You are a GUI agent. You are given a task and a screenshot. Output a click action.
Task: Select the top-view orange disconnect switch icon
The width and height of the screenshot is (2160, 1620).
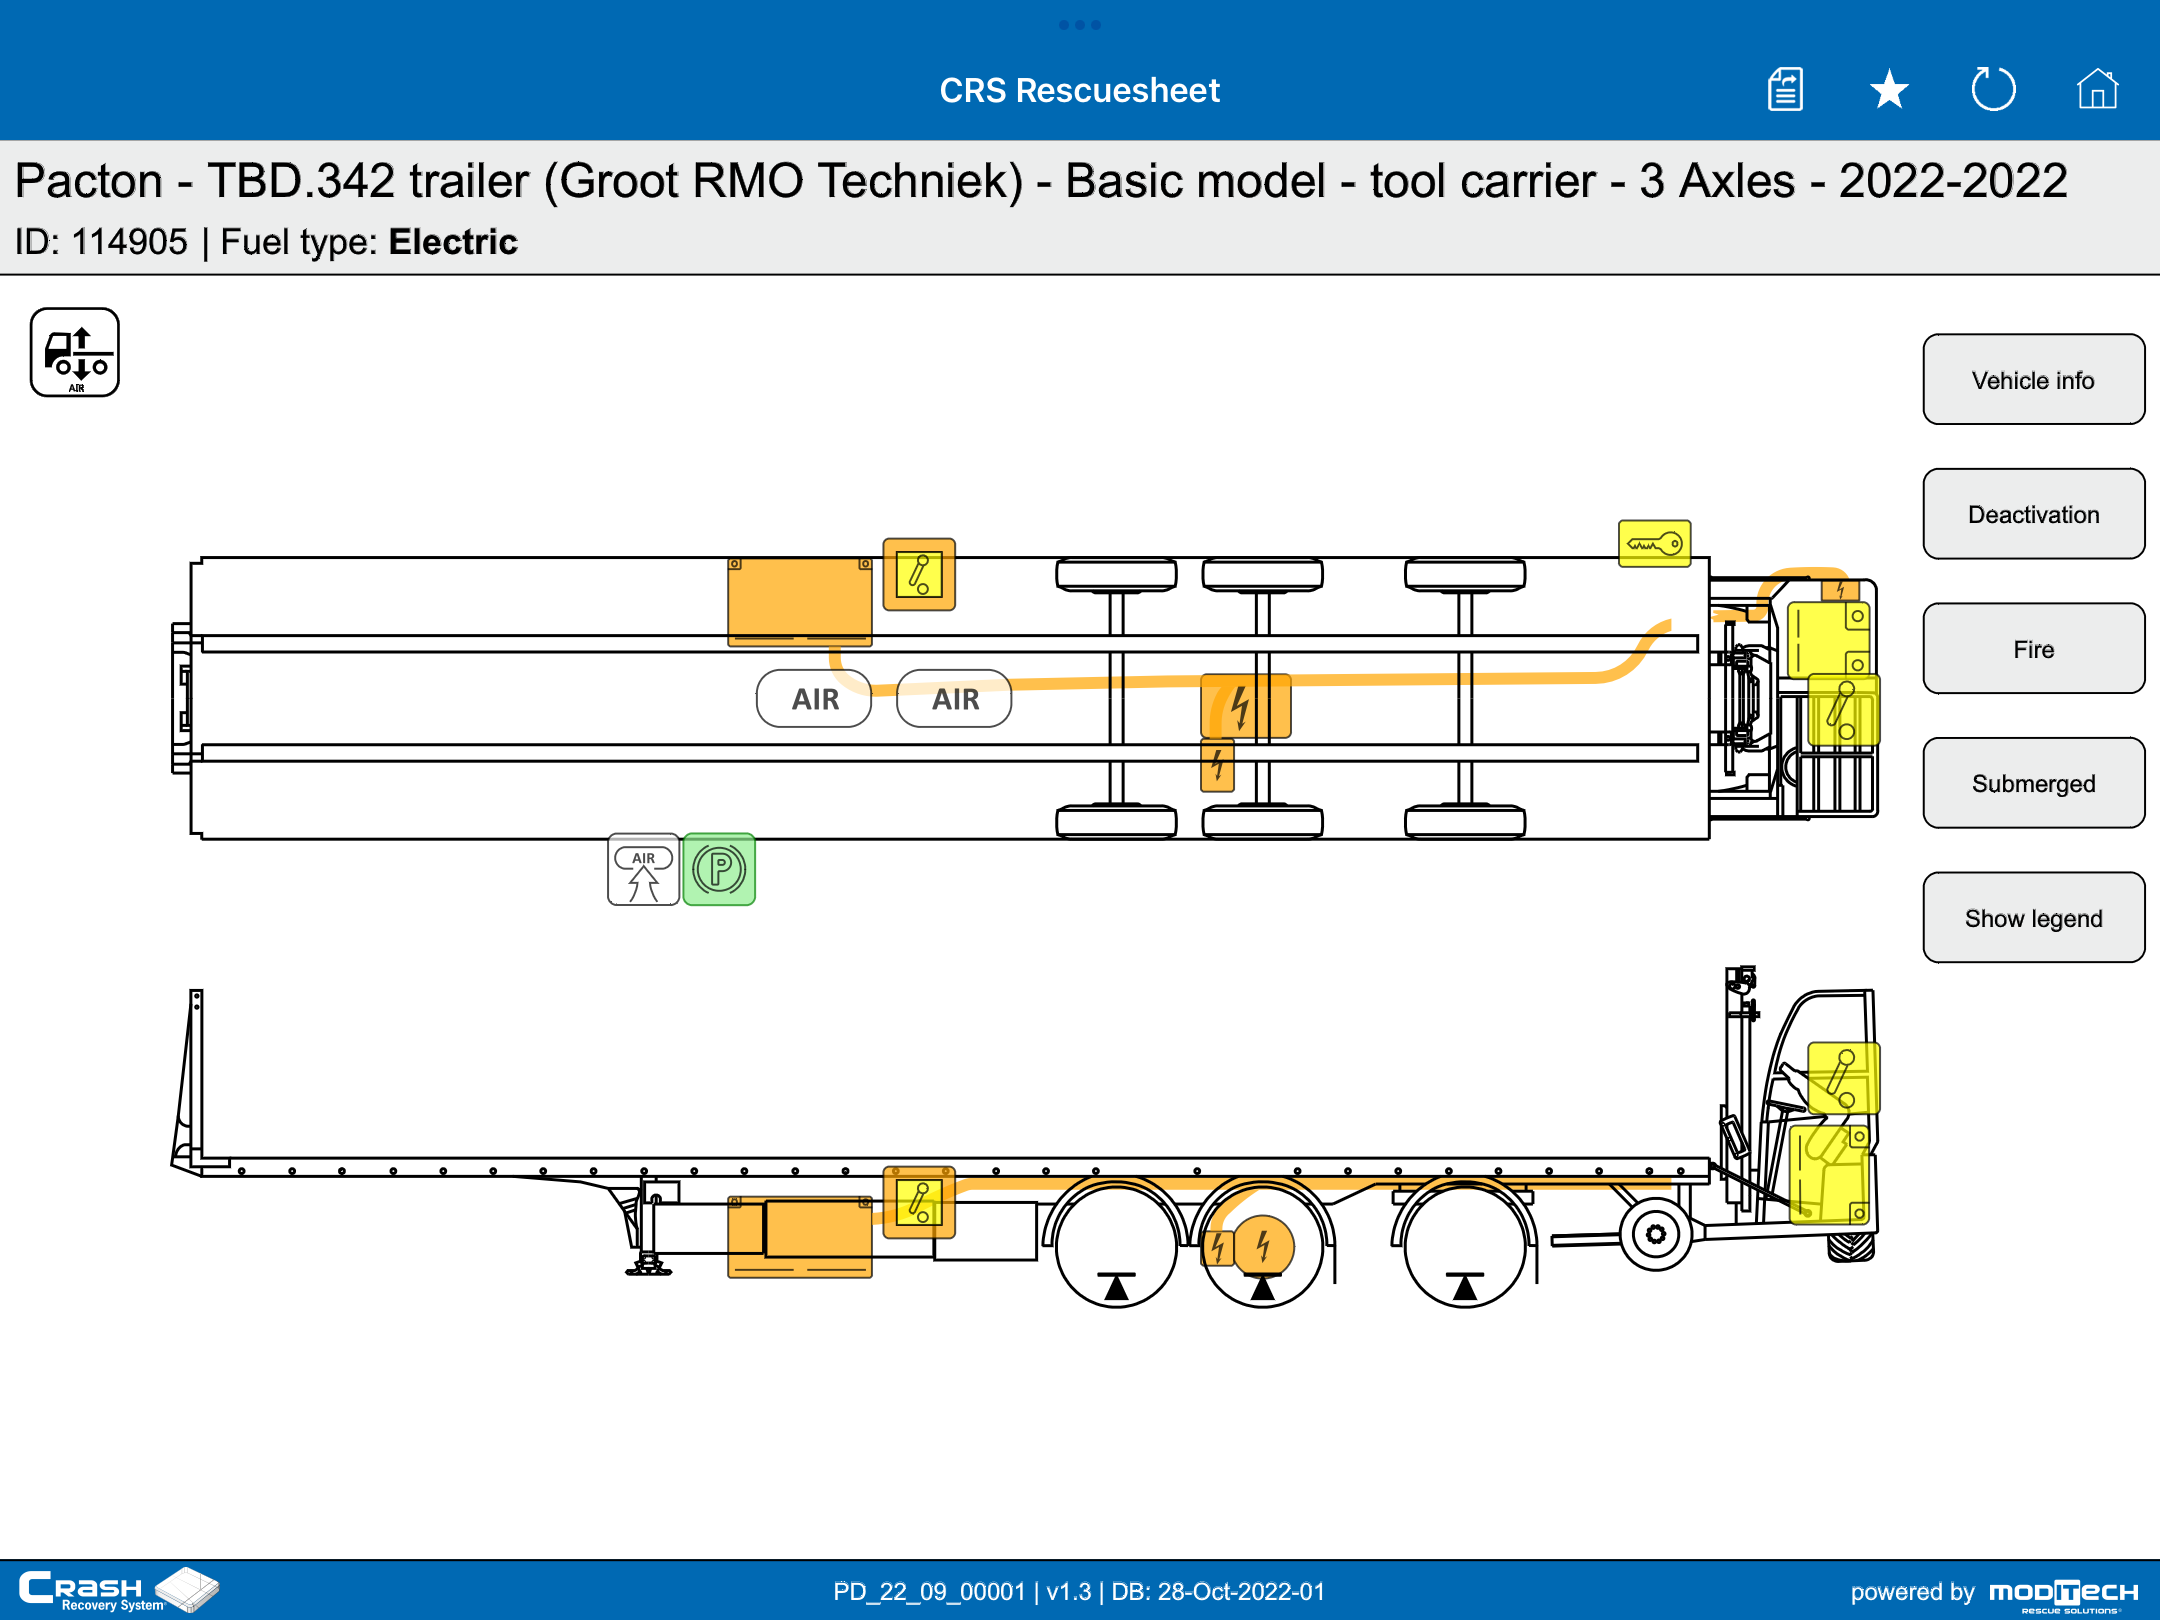(919, 575)
